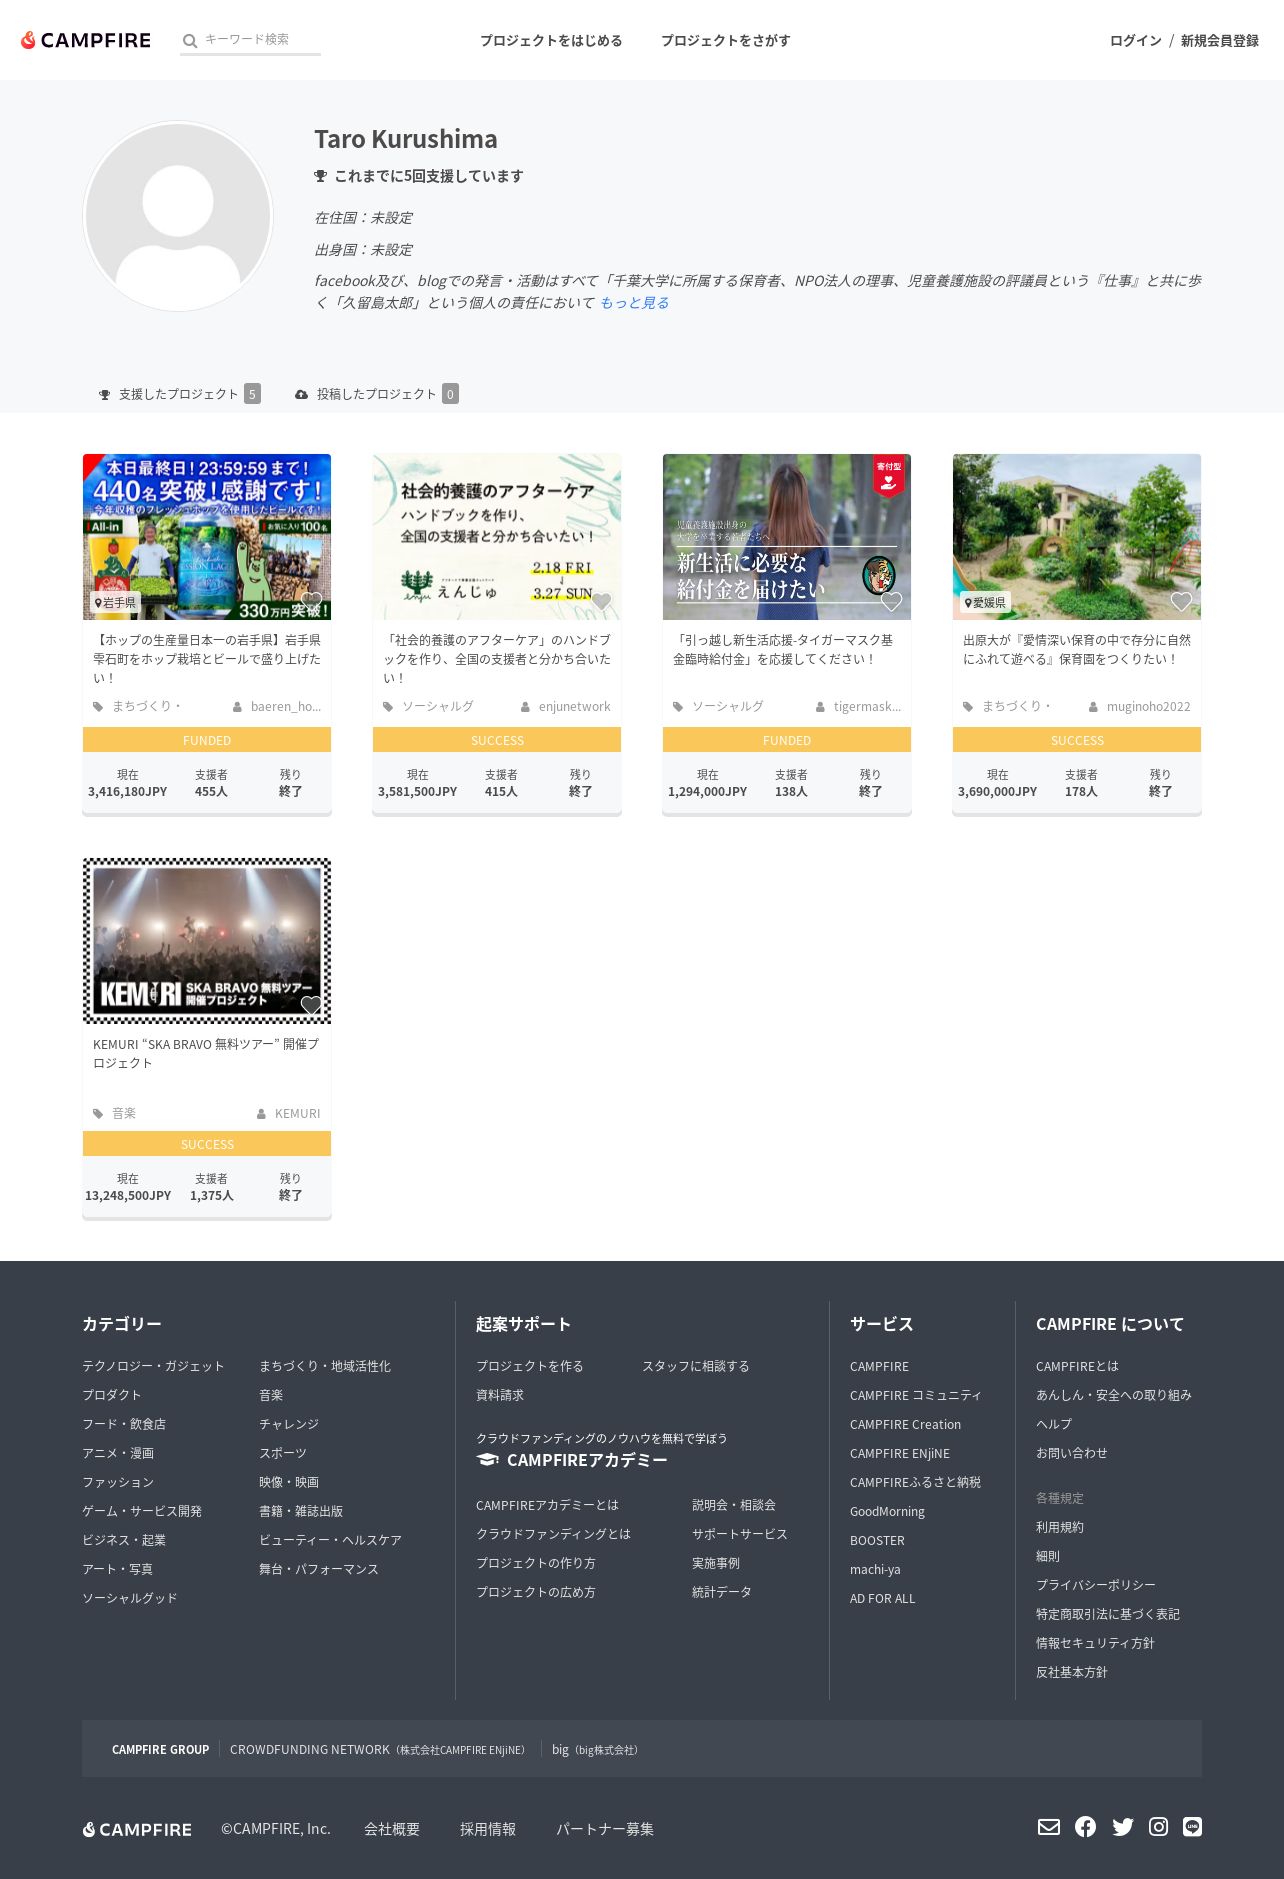This screenshot has width=1284, height=1879.
Task: Select 支援したプロジェクト tab
Action: coord(179,394)
